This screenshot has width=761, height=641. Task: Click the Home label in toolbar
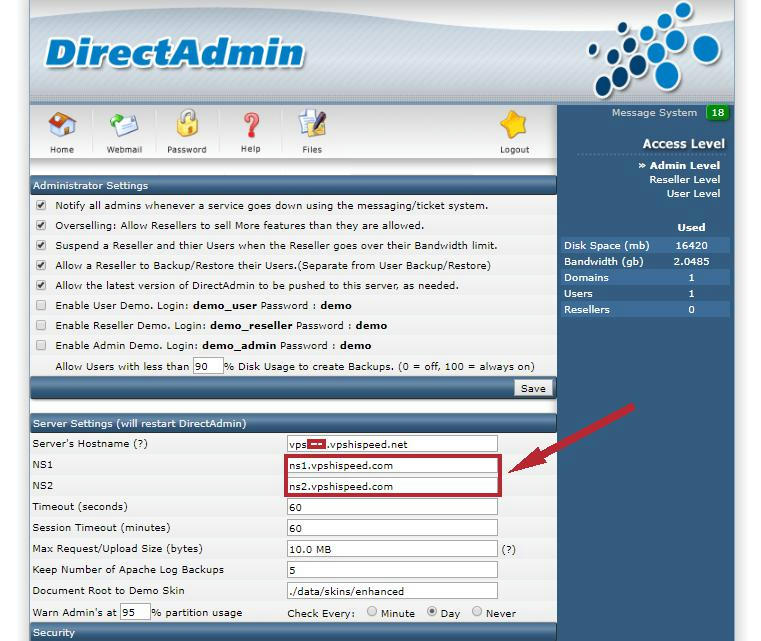click(62, 149)
